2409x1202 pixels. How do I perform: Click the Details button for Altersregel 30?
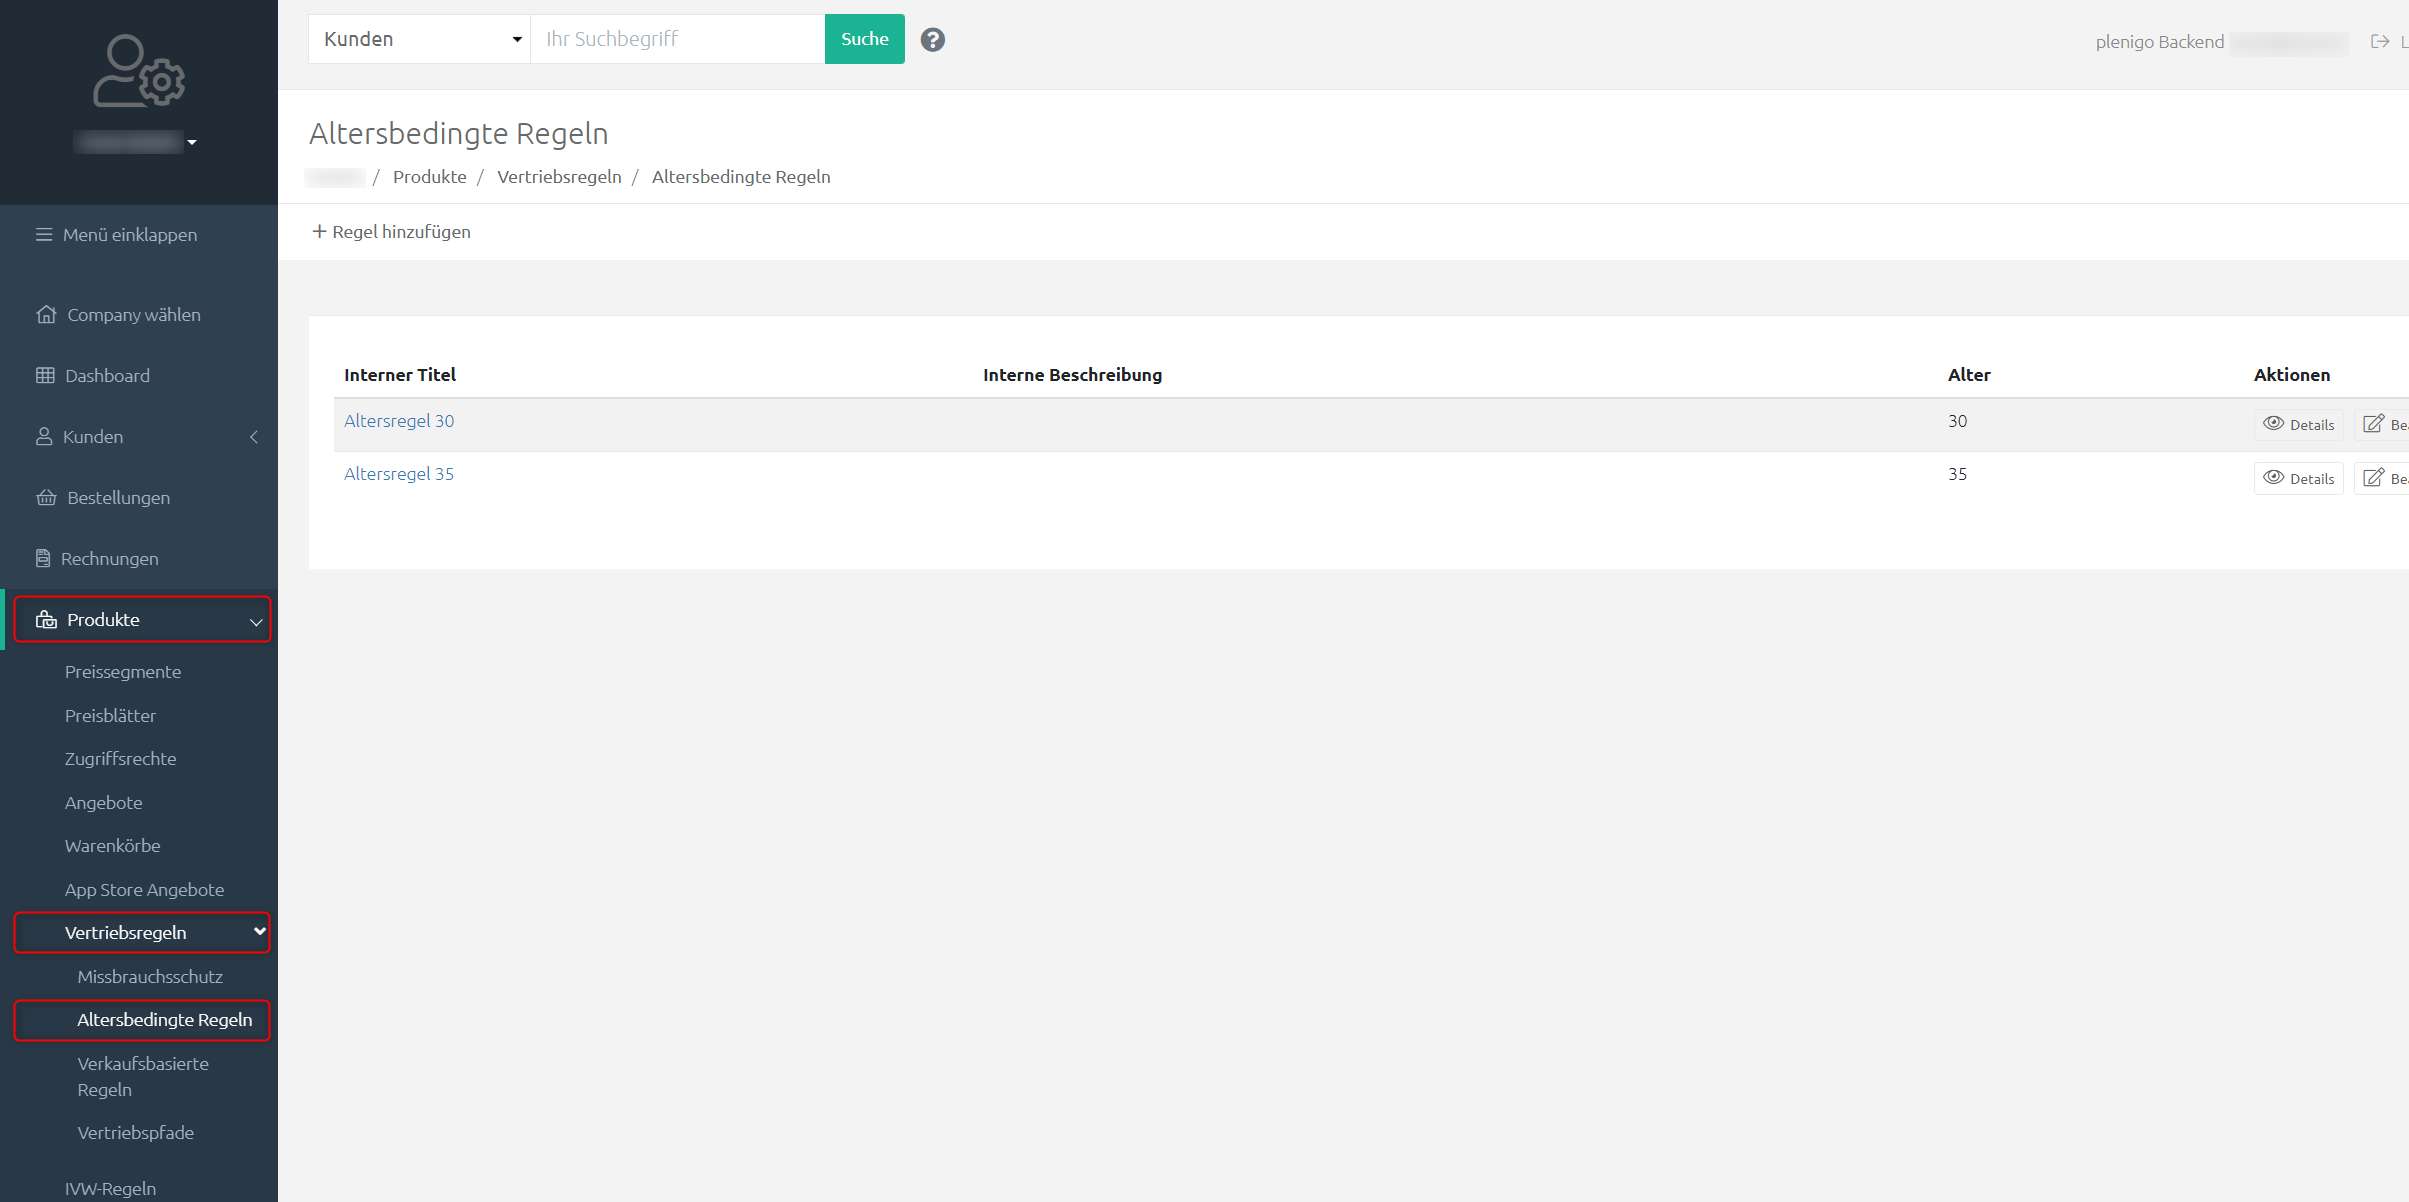pyautogui.click(x=2298, y=425)
